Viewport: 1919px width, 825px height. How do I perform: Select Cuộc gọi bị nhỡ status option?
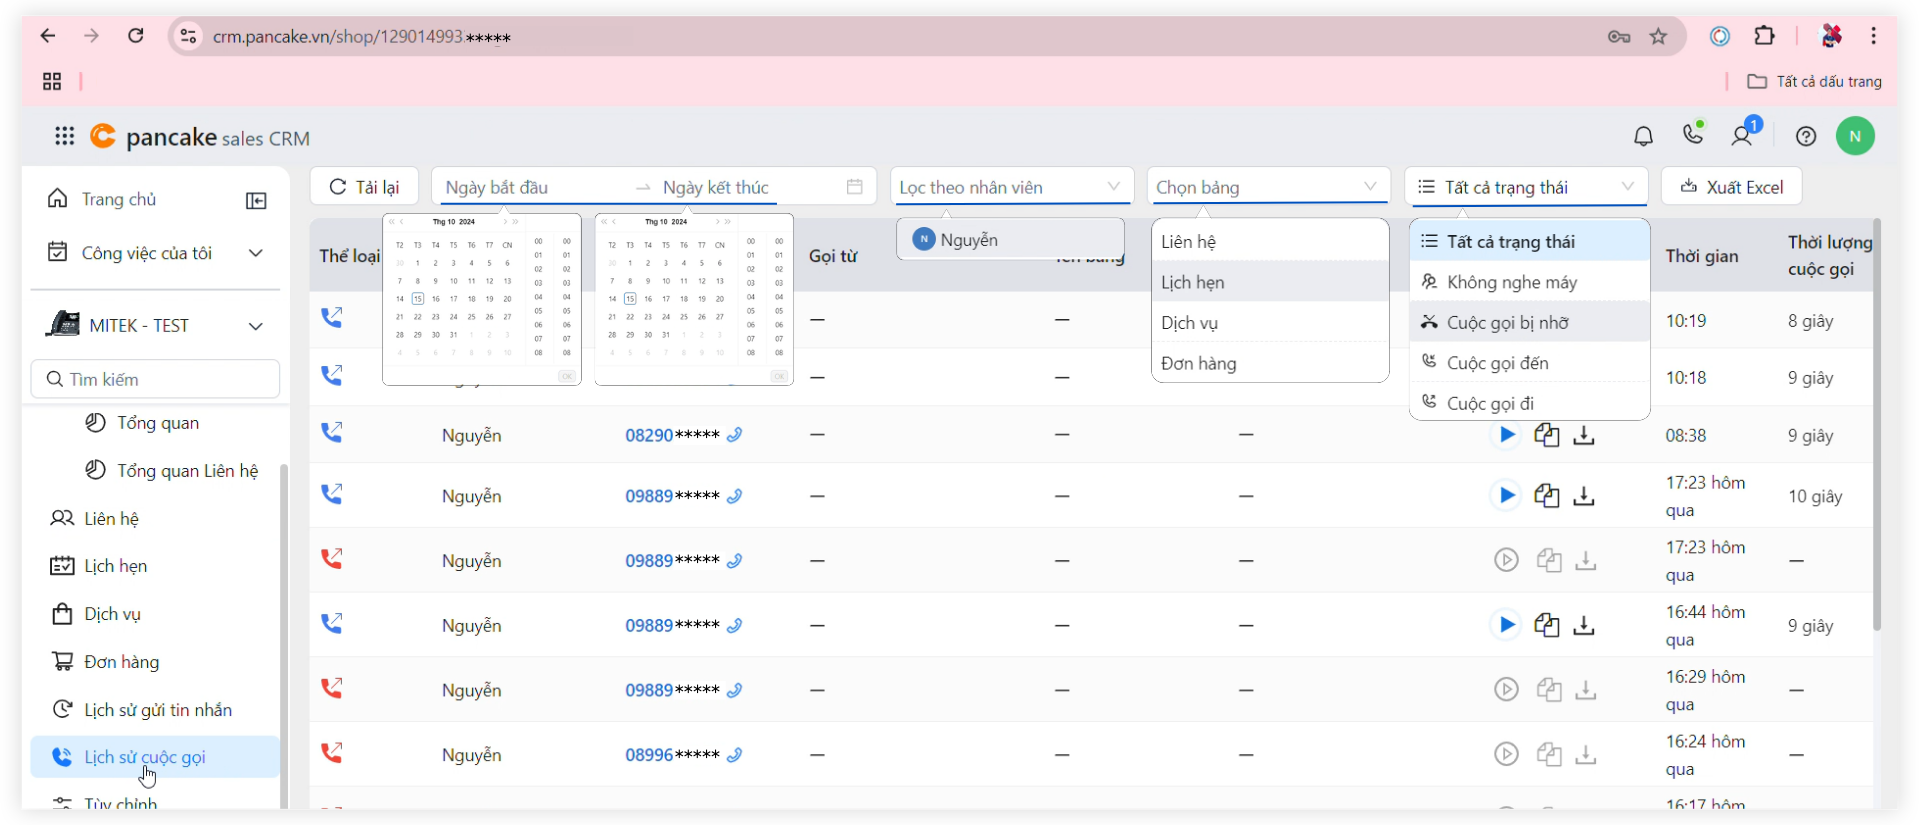click(1507, 322)
